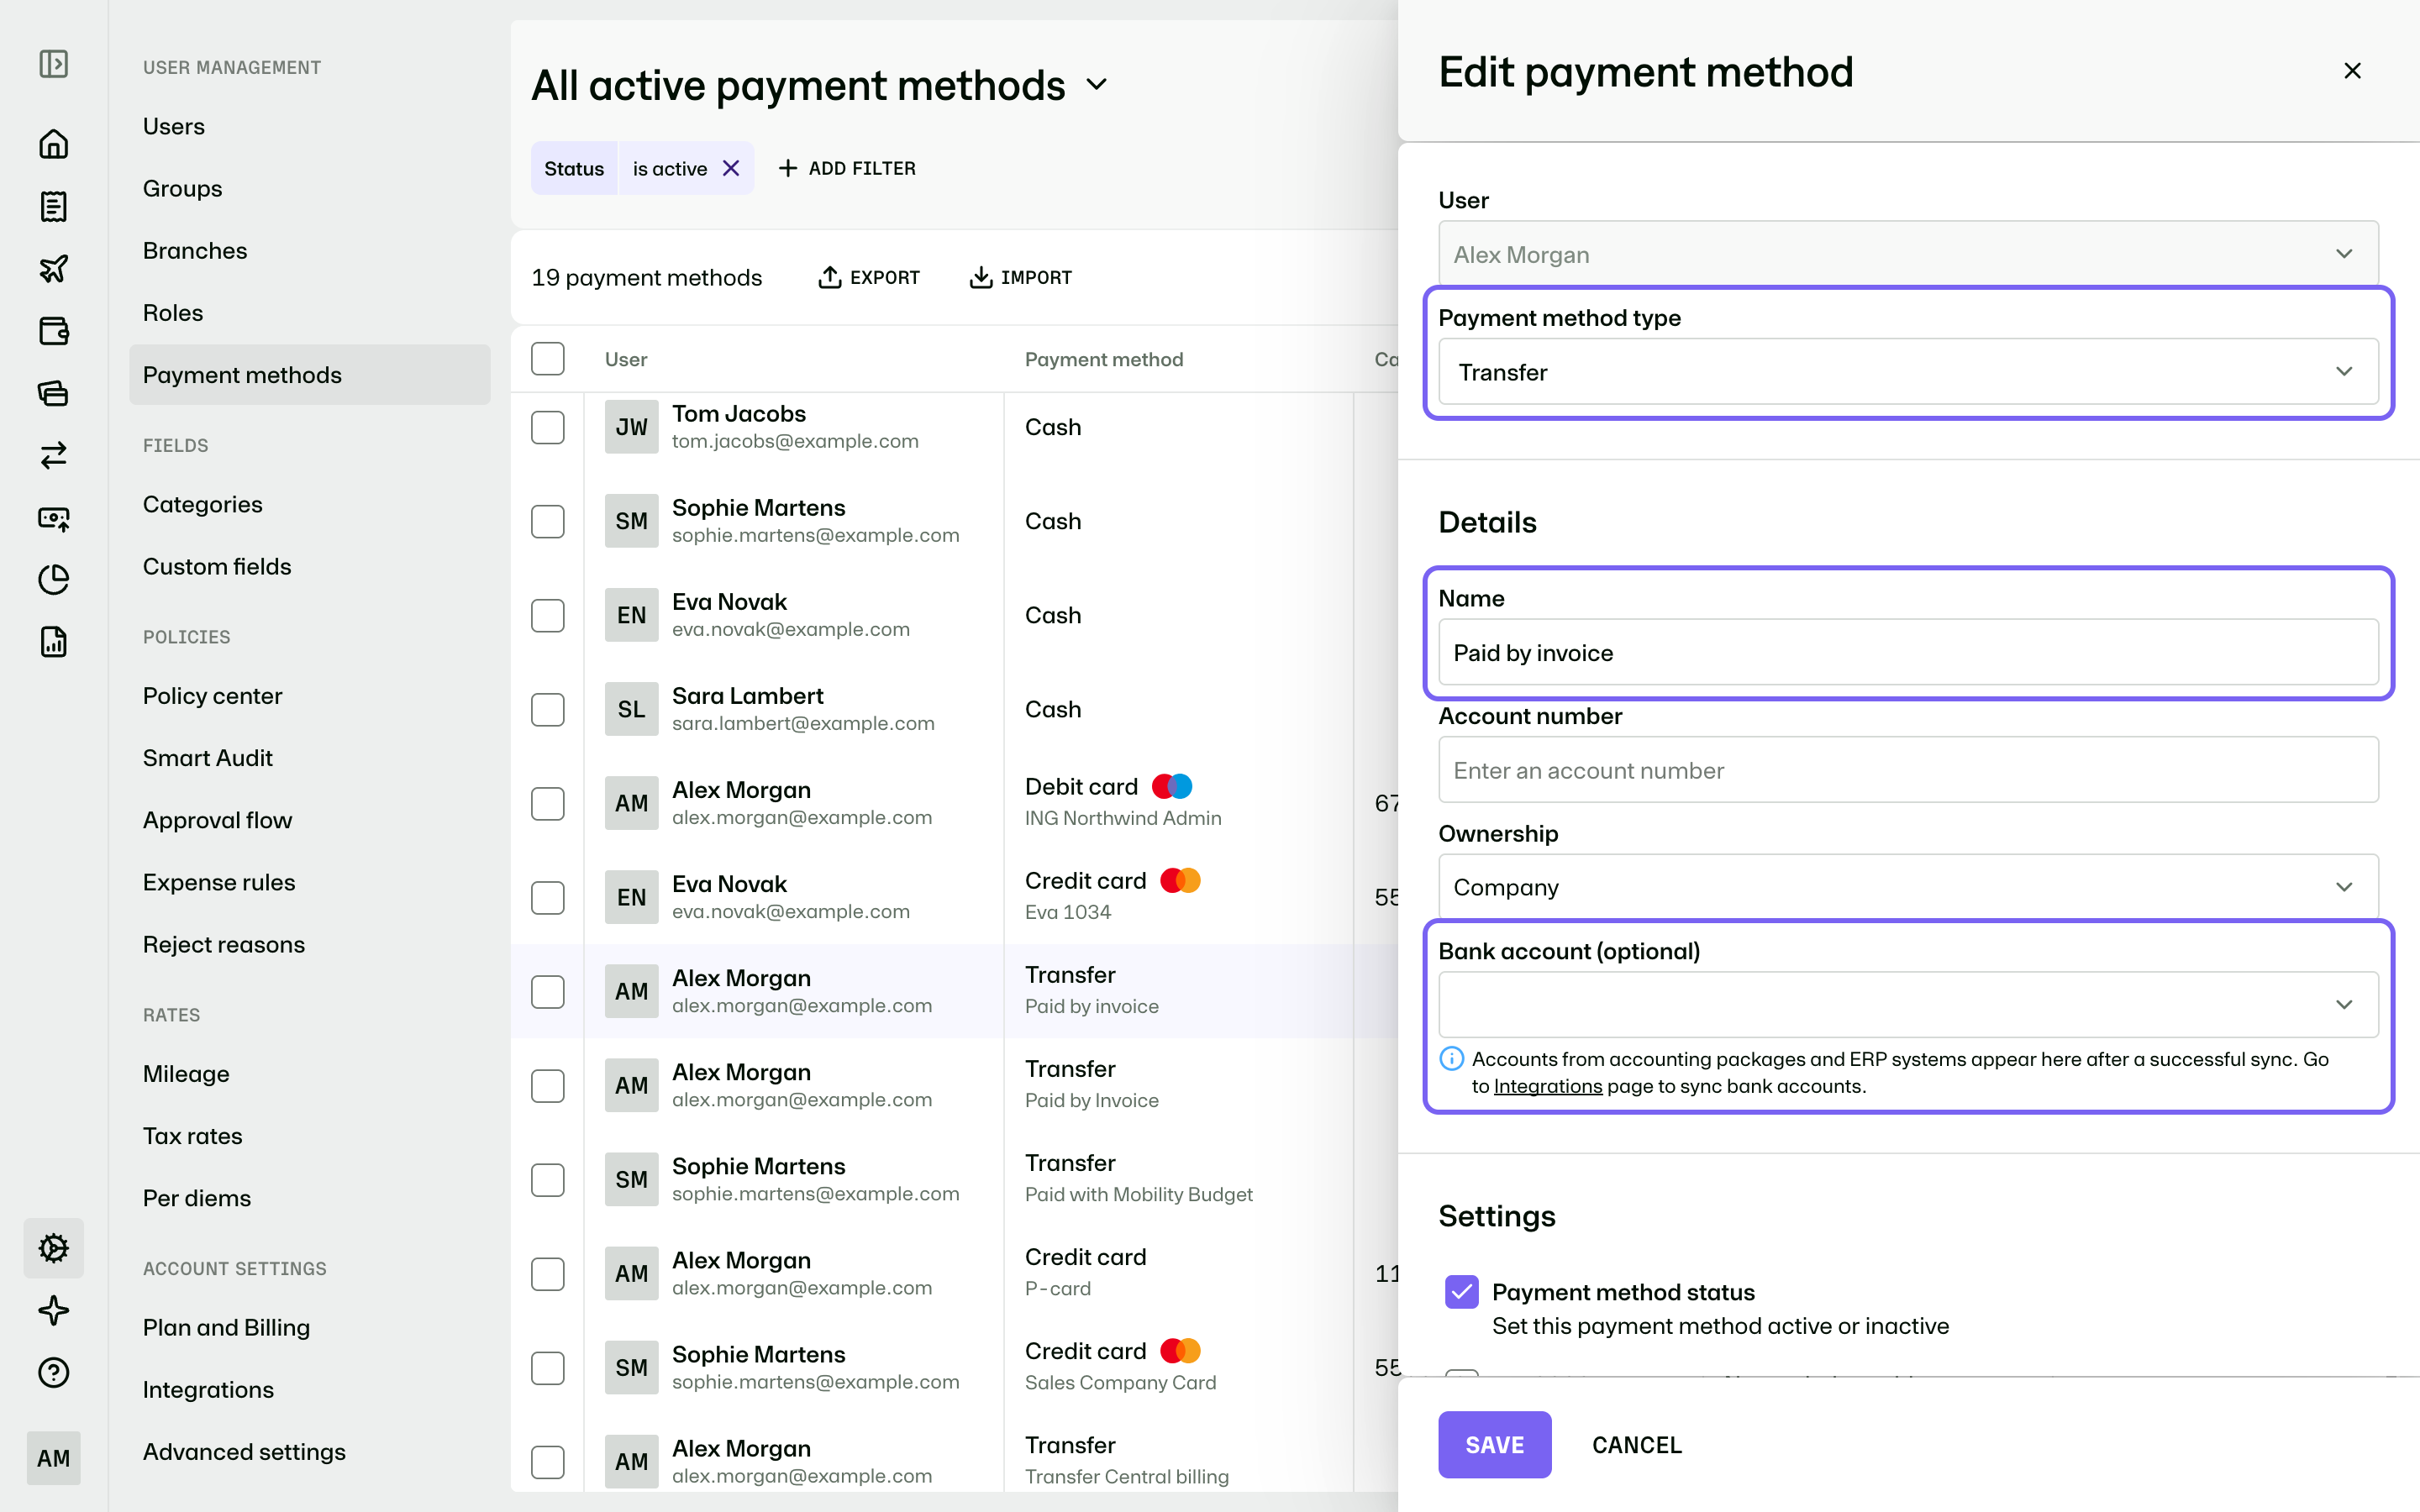Click the AM user avatar in sidebar
Image resolution: width=2420 pixels, height=1512 pixels.
click(54, 1458)
